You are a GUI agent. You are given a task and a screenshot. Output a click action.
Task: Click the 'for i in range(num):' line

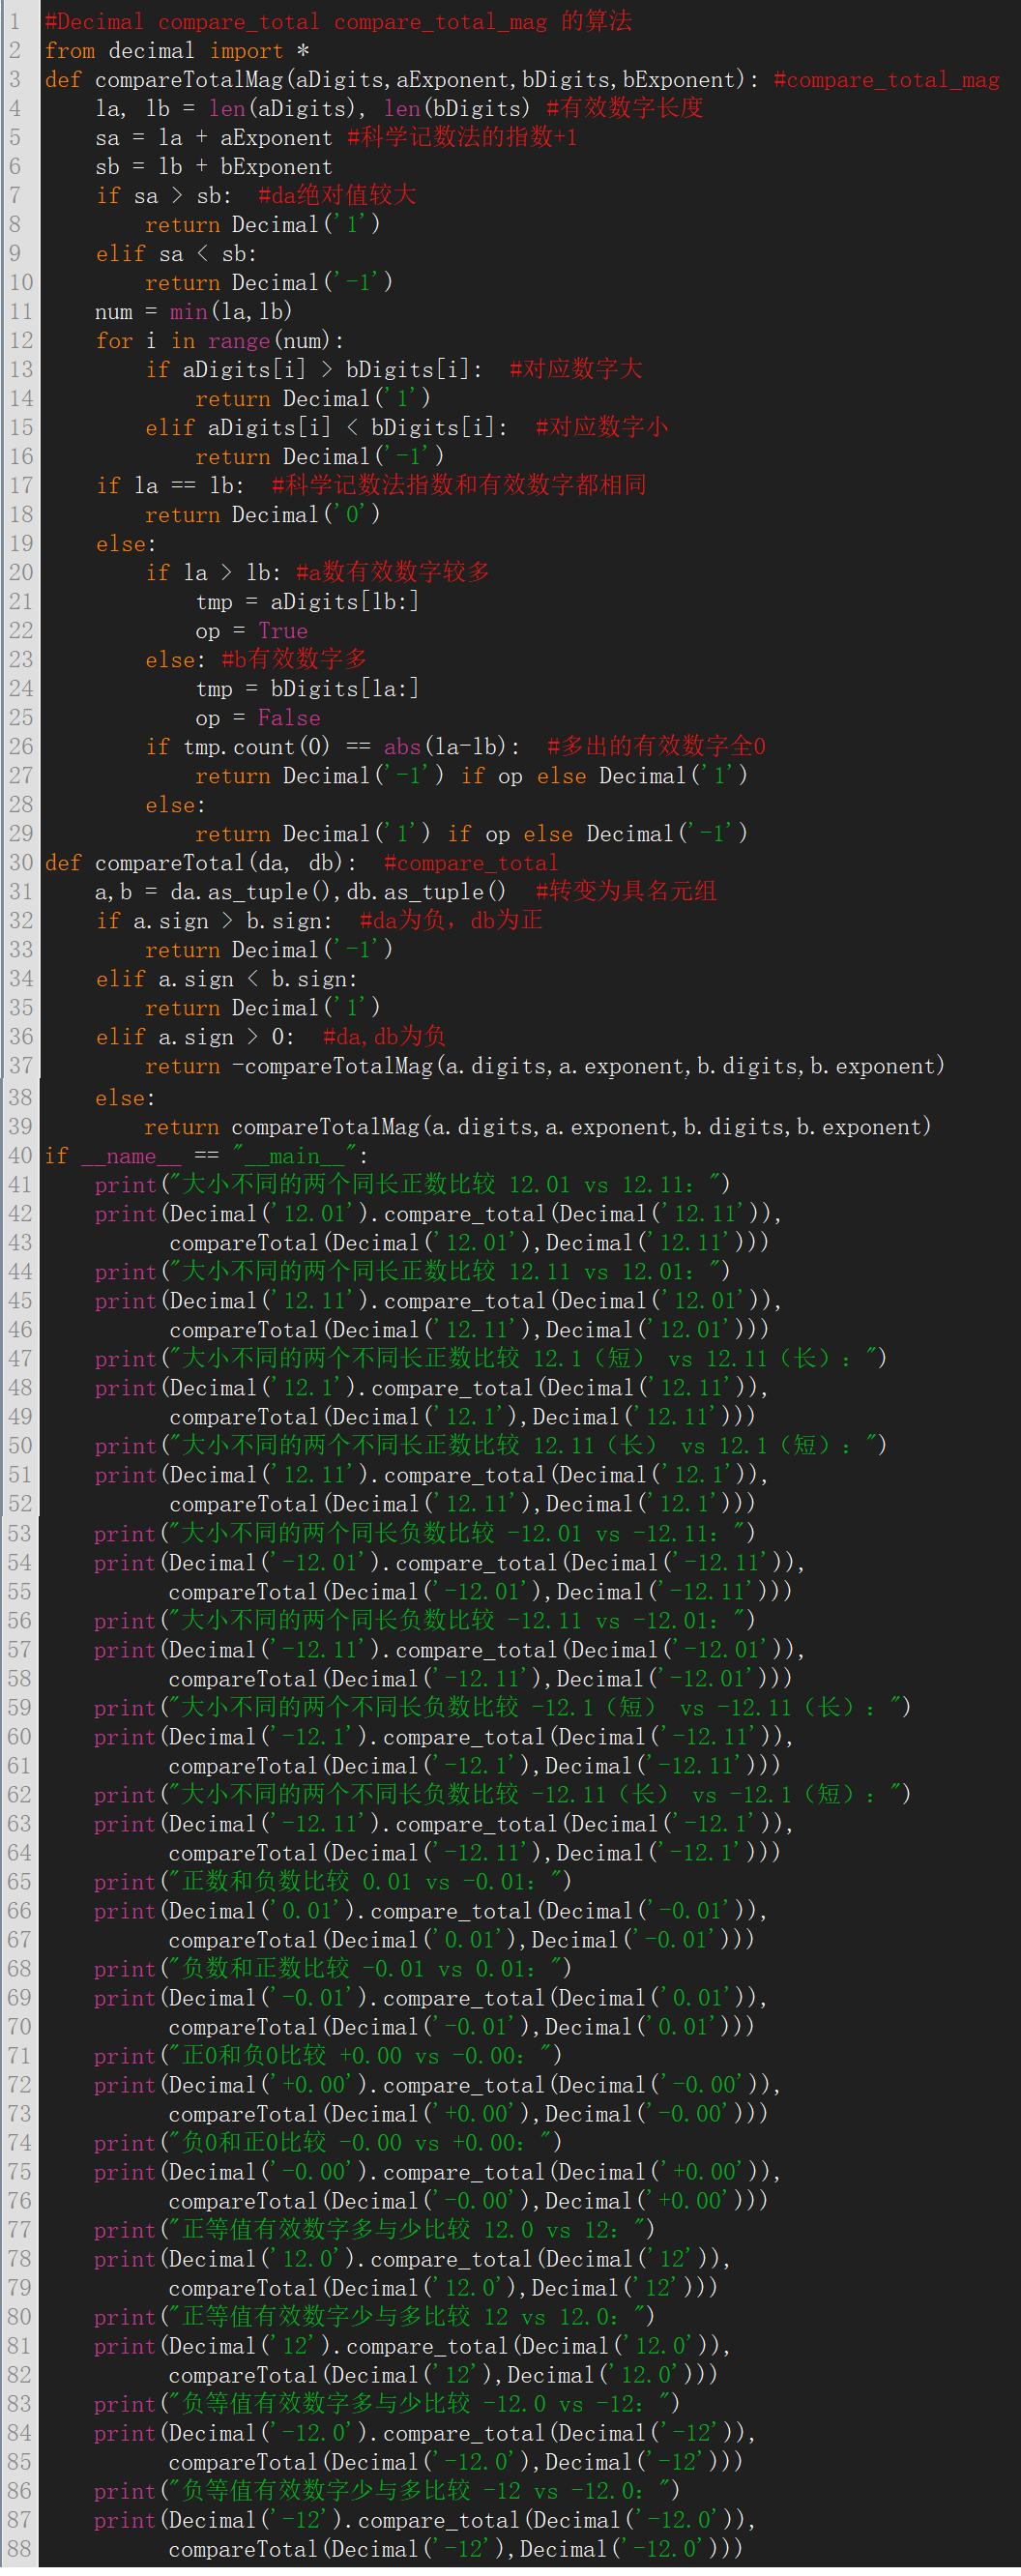(x=219, y=341)
